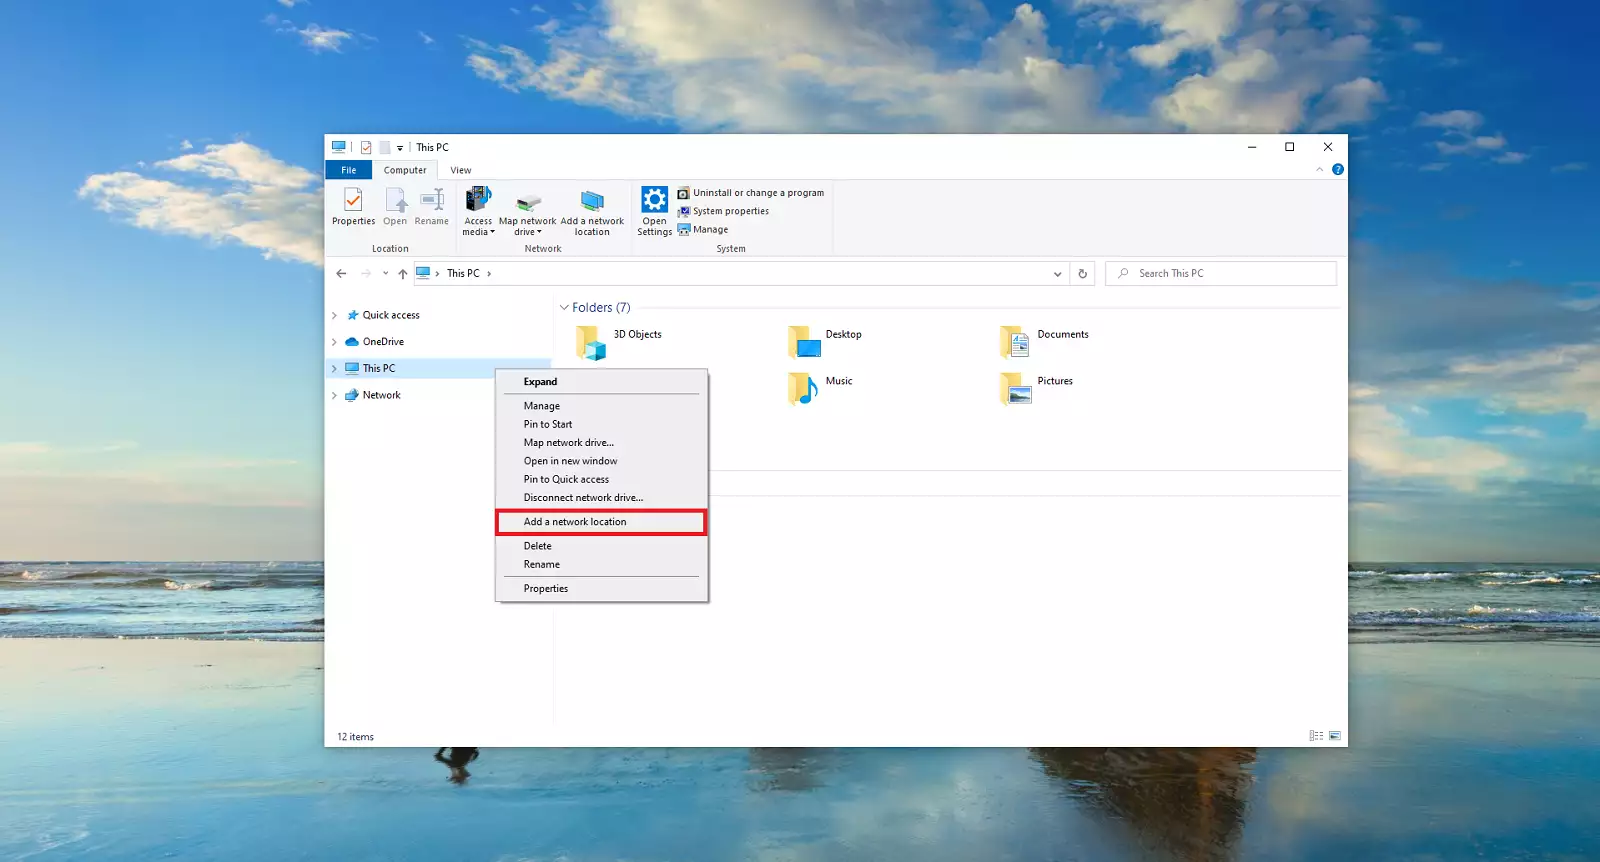Select Add a network location menu entry
Screen dimensions: 1600x862
click(x=575, y=522)
